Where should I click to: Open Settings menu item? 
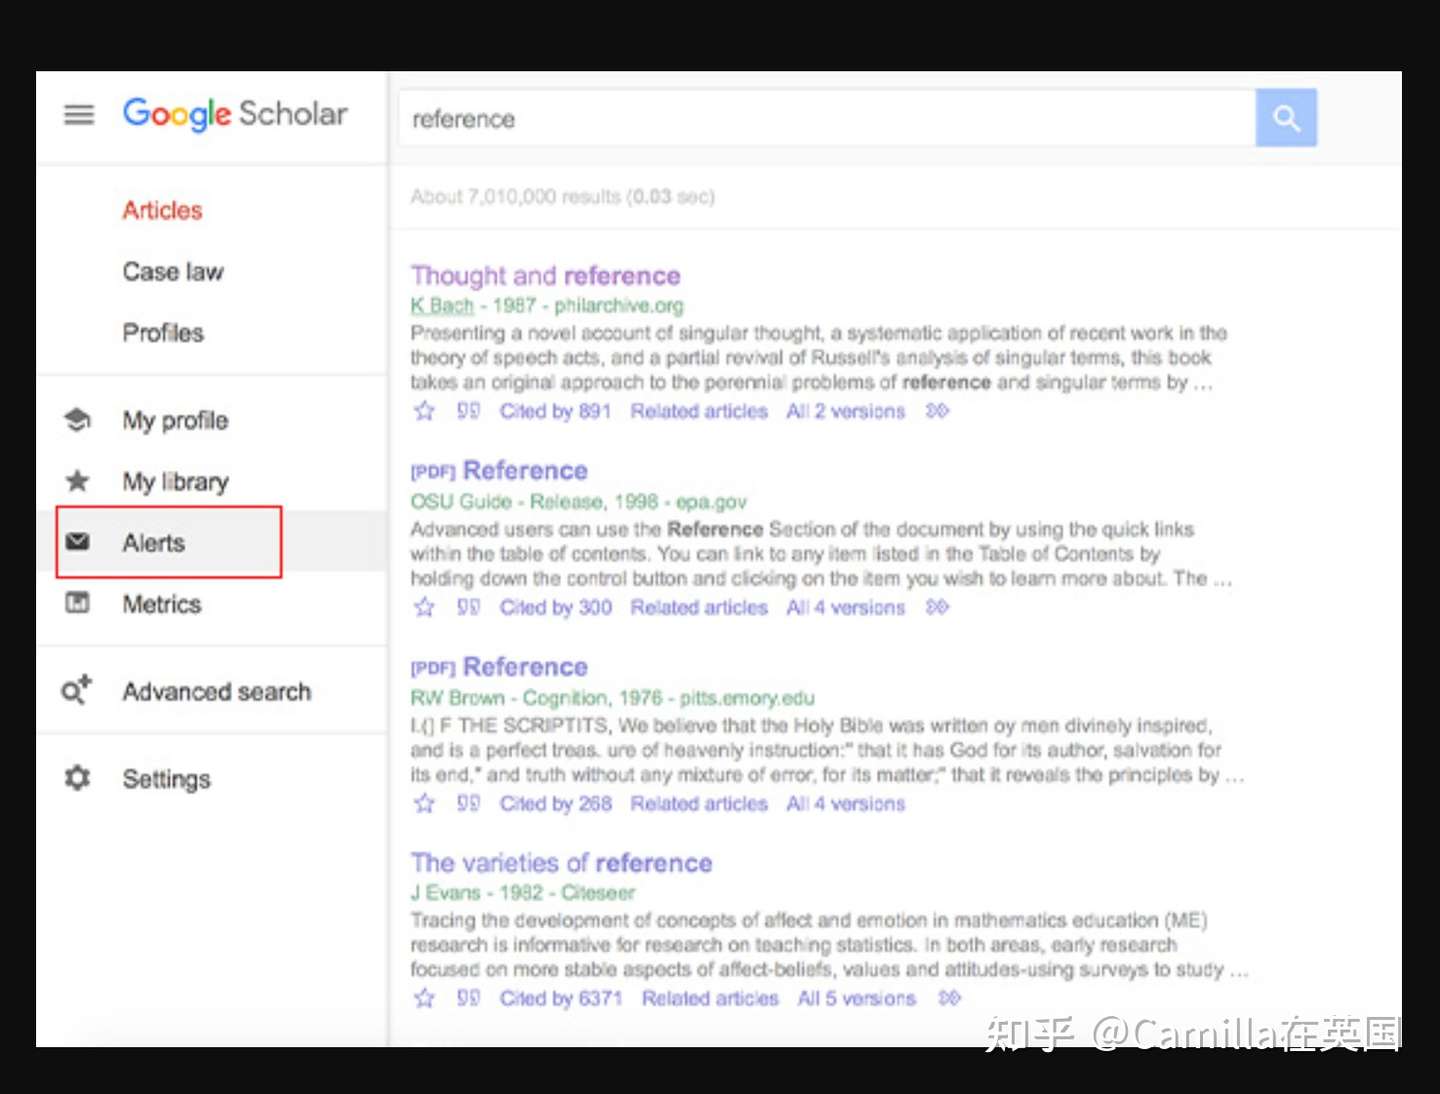tap(166, 779)
